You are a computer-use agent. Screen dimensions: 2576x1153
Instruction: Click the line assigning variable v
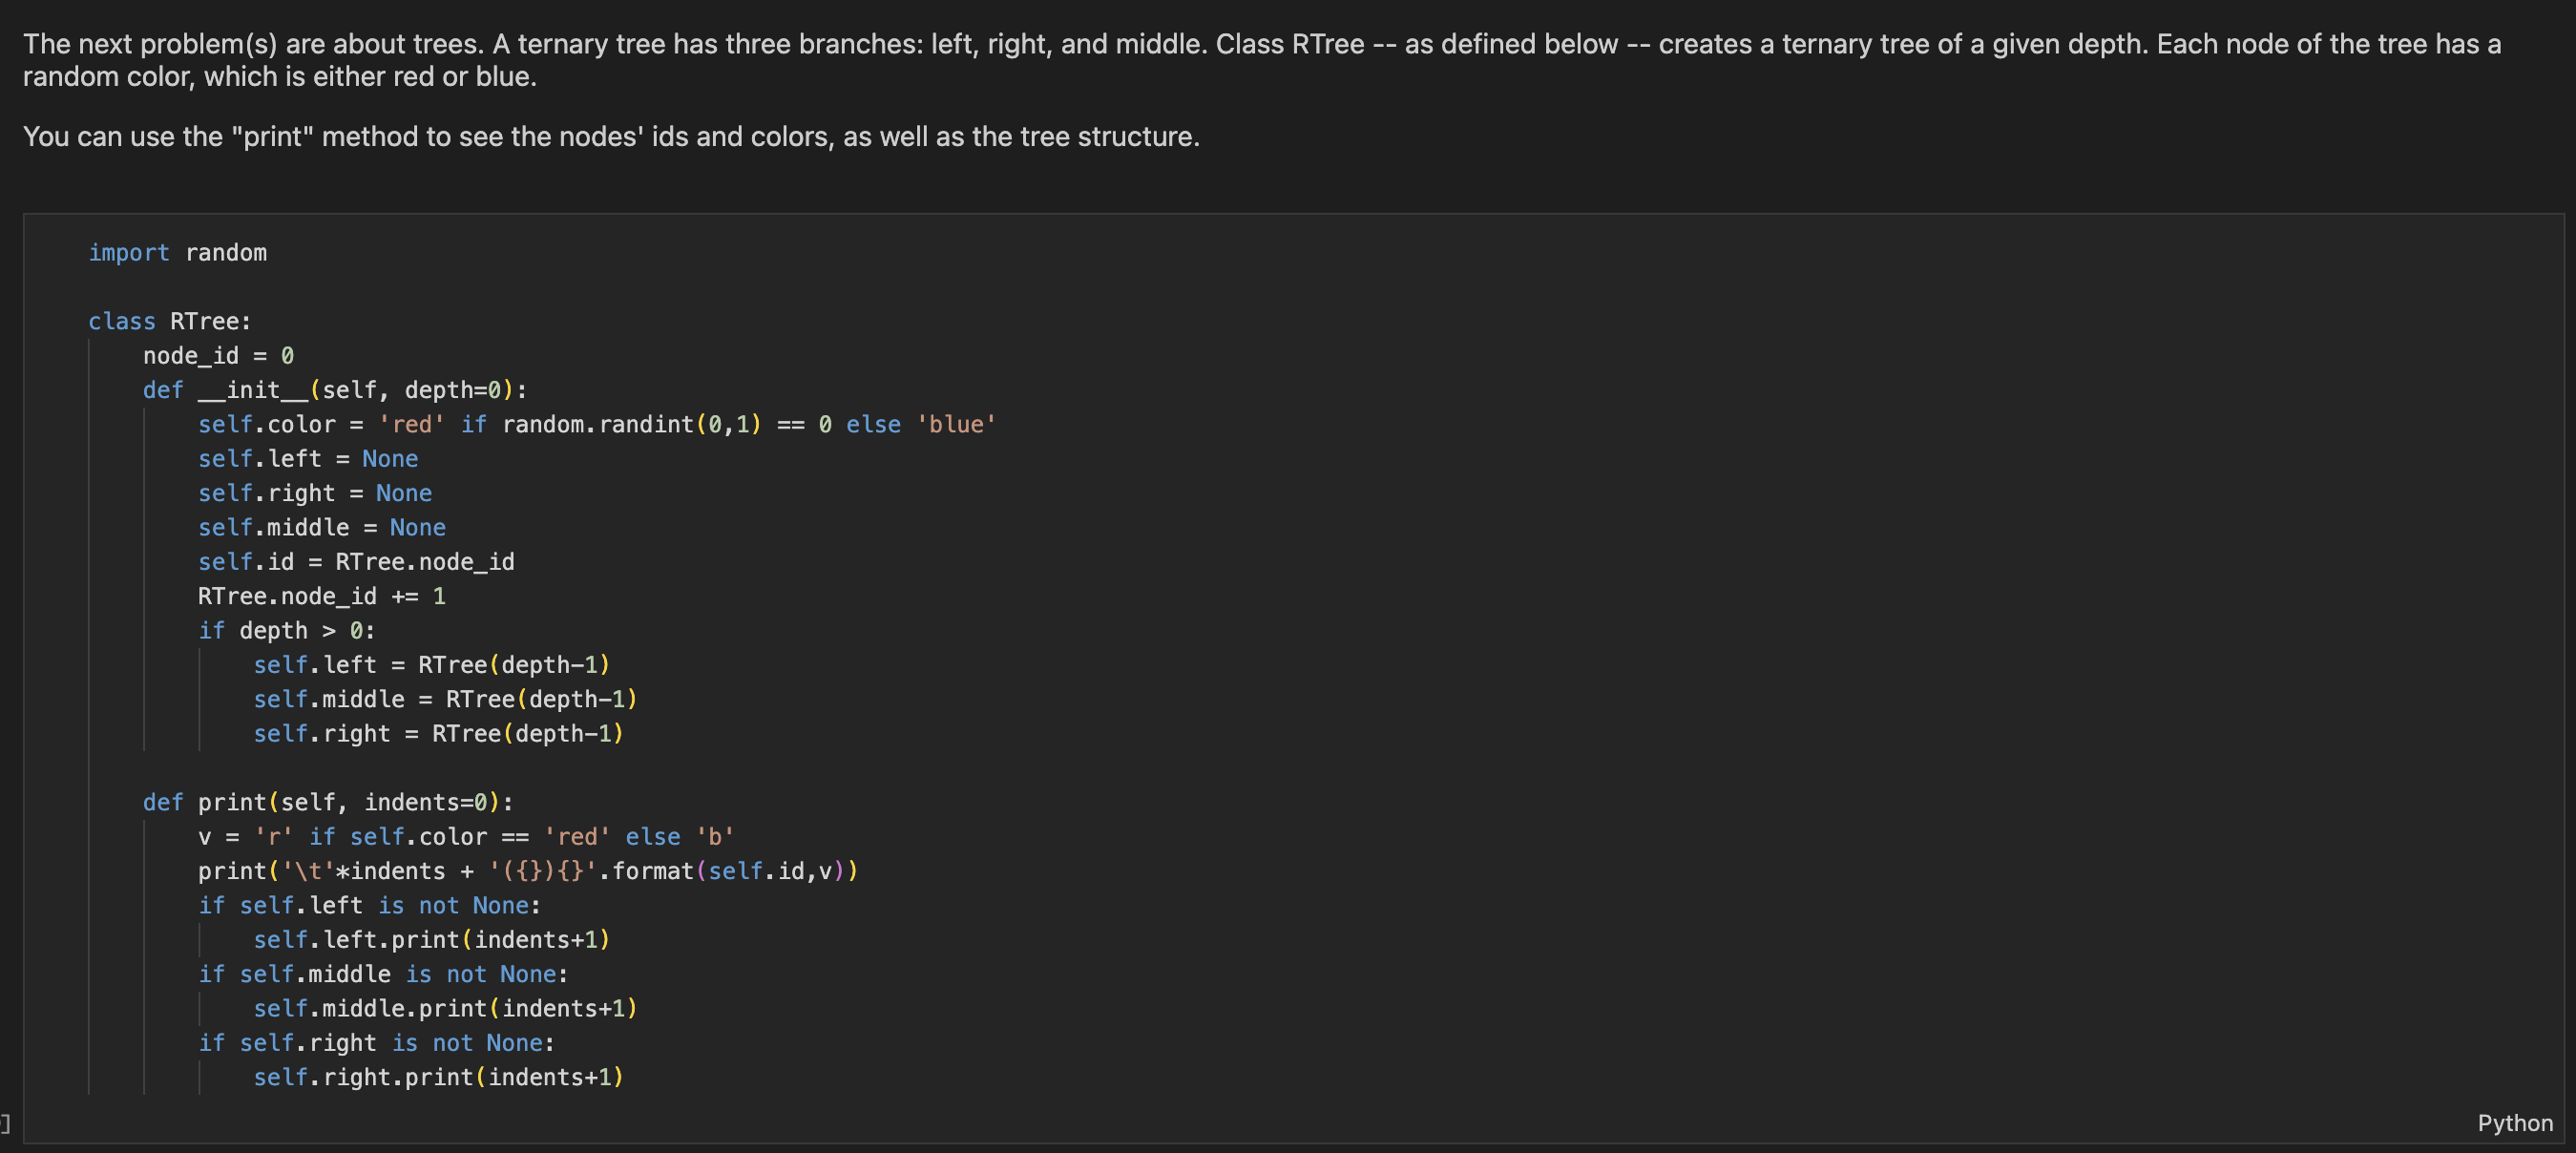[x=466, y=837]
